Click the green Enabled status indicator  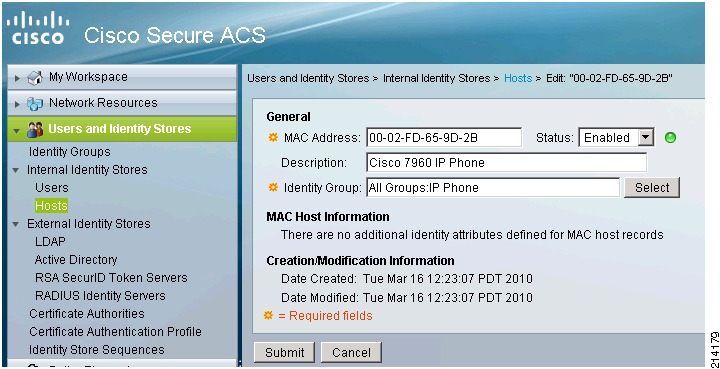click(x=670, y=137)
